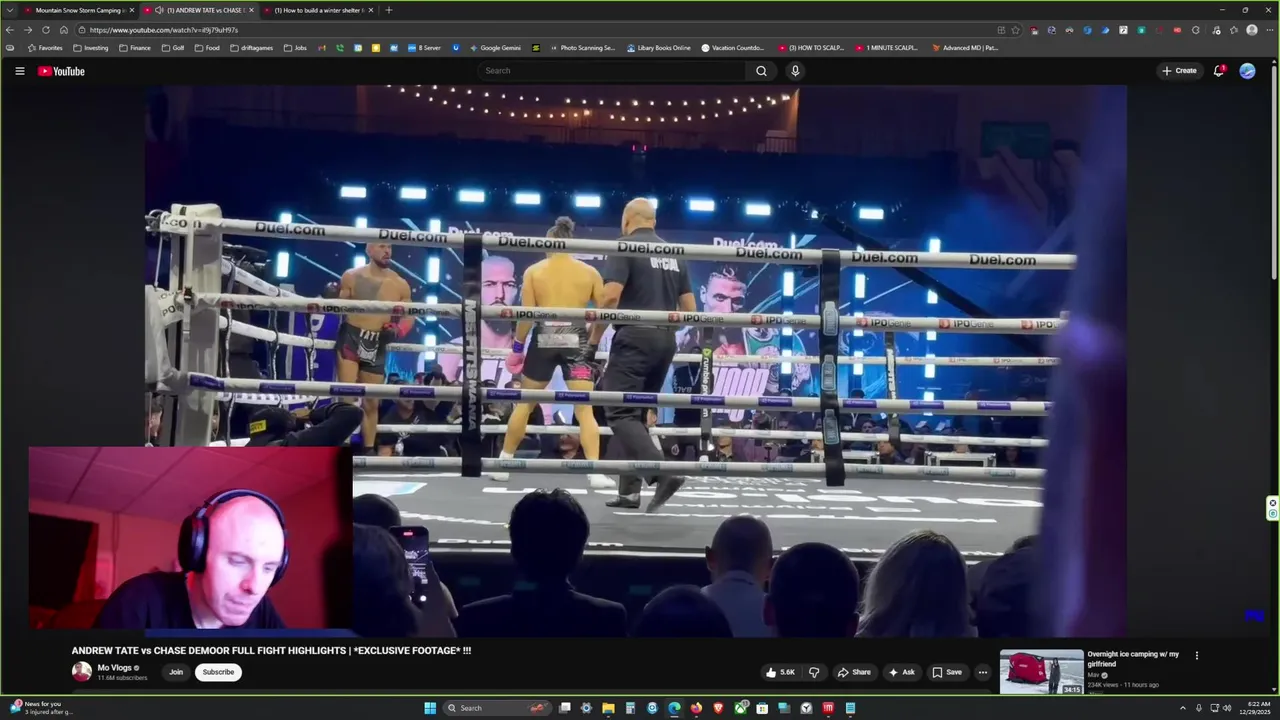This screenshot has height=720, width=1280.
Task: Save the video with the Save button
Action: click(x=946, y=672)
